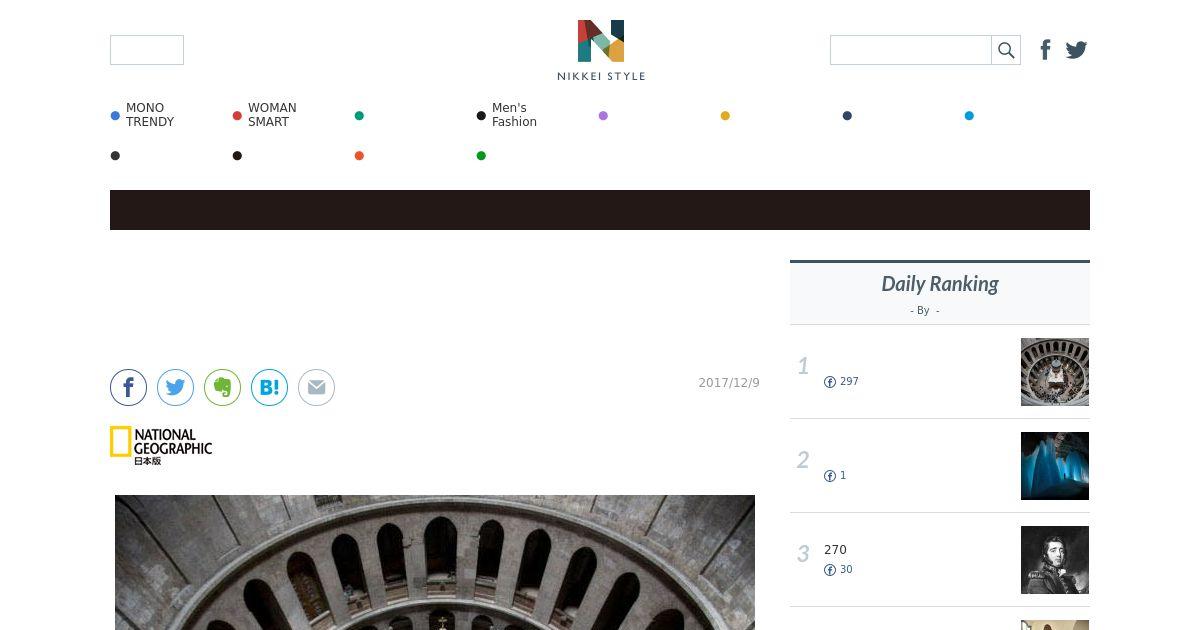The image size is (1200, 630).
Task: Click the empty box at header left
Action: click(x=147, y=50)
